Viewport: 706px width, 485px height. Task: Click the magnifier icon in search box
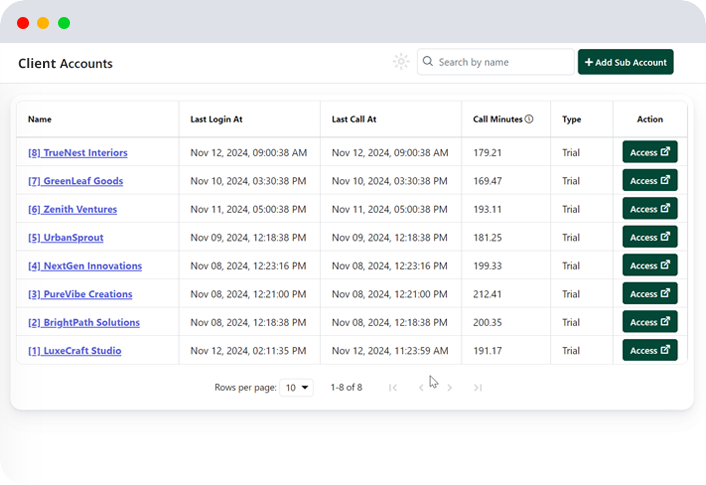[428, 62]
